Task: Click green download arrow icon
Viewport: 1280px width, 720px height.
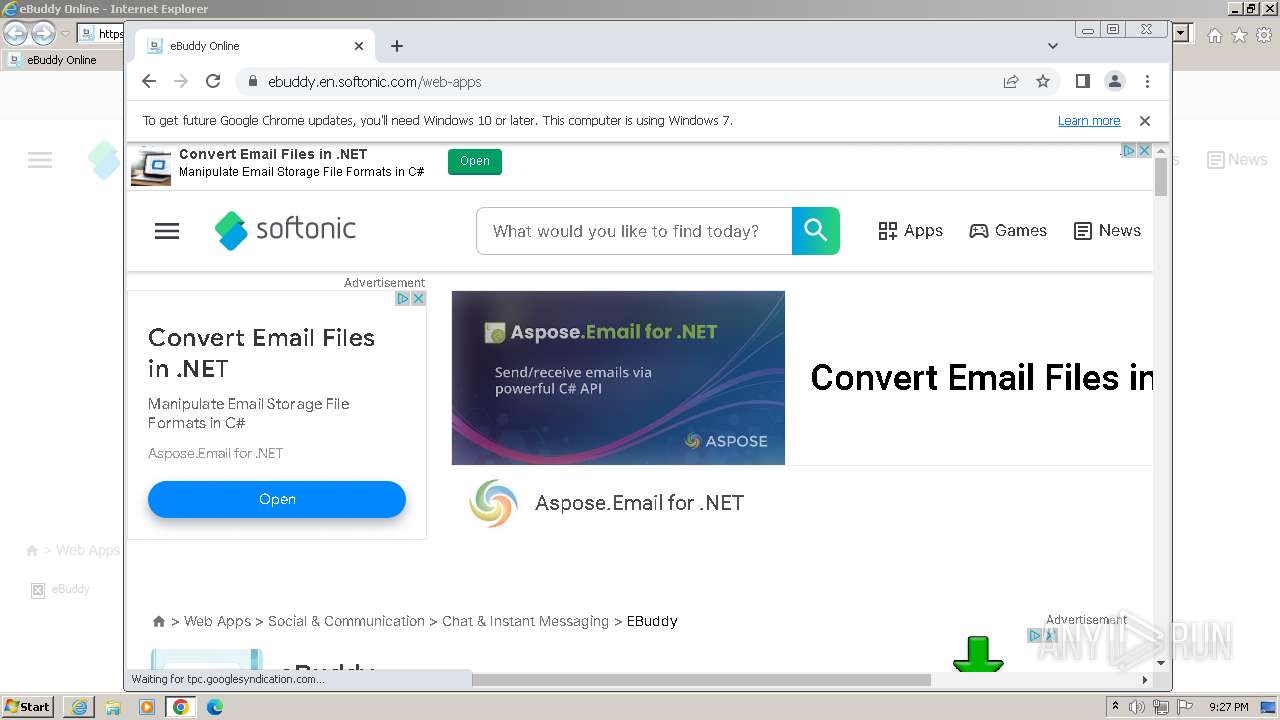Action: [978, 653]
